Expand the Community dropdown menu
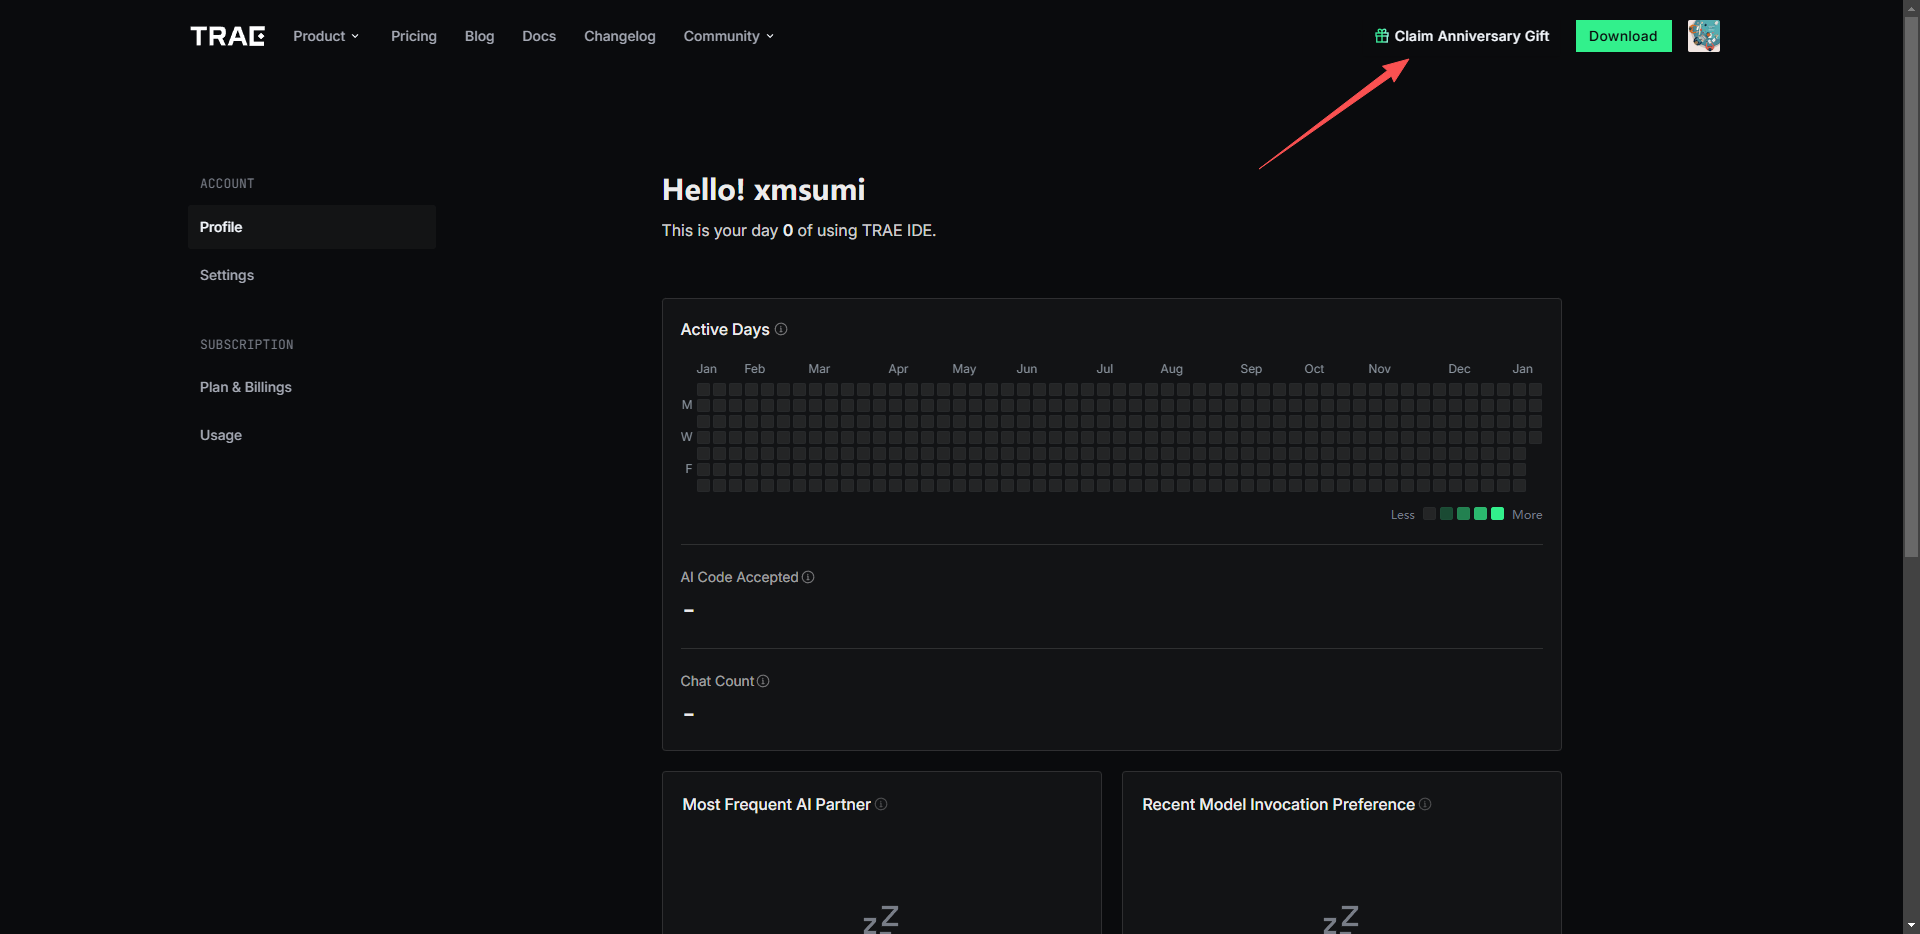Screen dimensions: 1920x934 click(728, 36)
